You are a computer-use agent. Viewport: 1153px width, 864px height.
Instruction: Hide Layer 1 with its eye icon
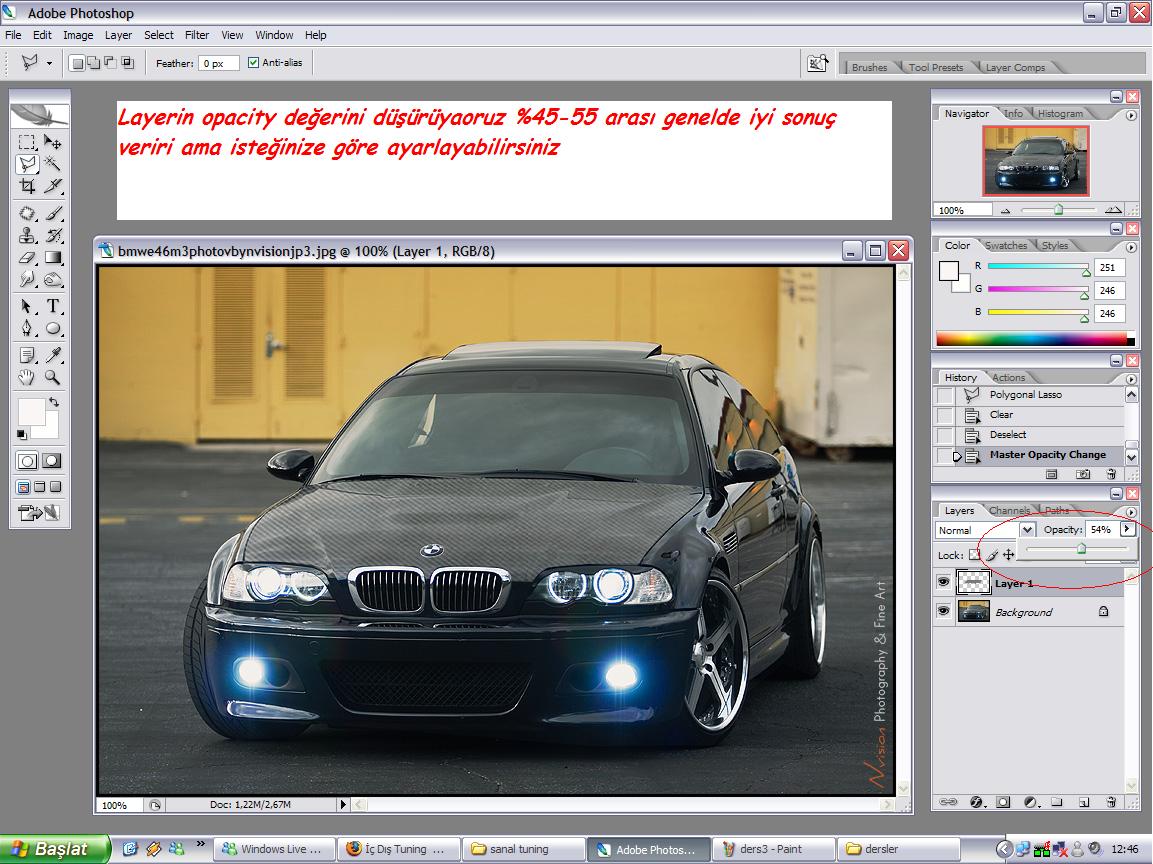tap(943, 582)
